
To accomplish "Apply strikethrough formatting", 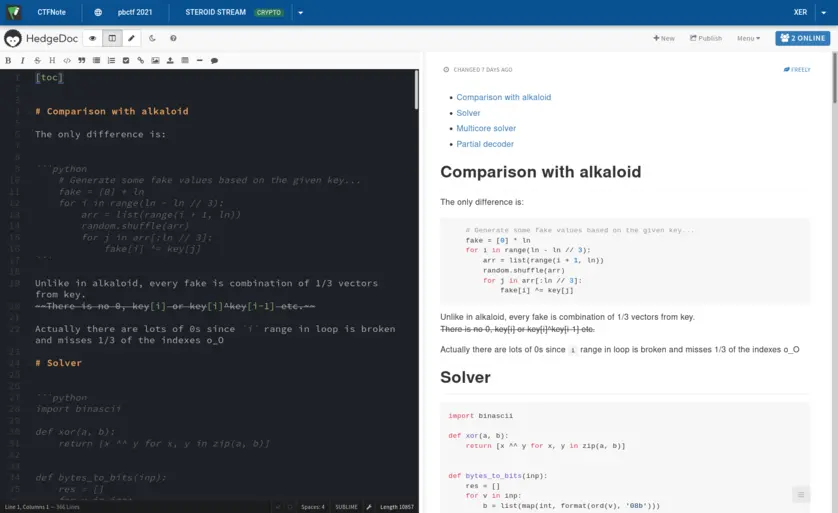I will (37, 60).
